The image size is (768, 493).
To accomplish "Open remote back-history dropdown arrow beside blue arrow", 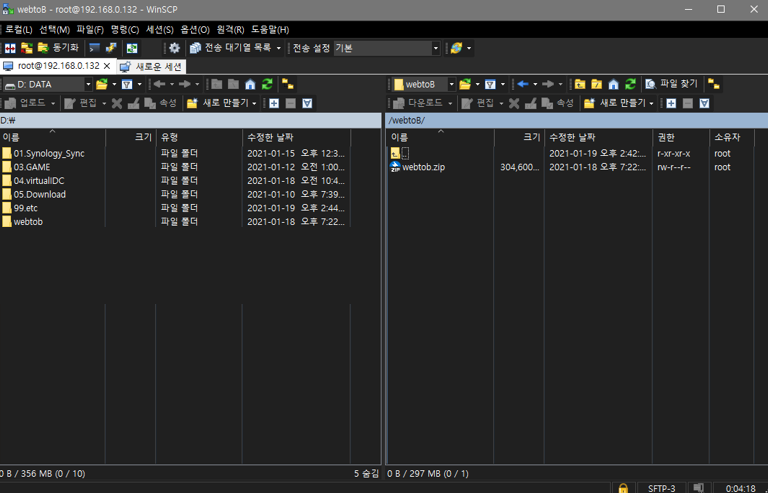I will (535, 85).
